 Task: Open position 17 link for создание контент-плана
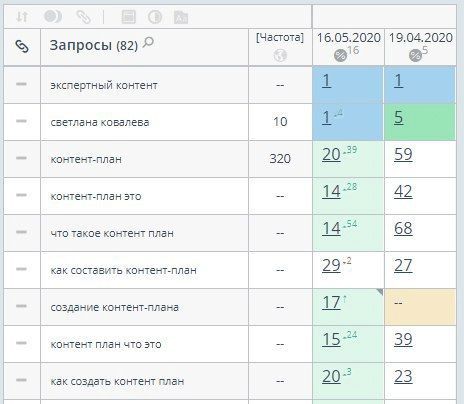(331, 303)
